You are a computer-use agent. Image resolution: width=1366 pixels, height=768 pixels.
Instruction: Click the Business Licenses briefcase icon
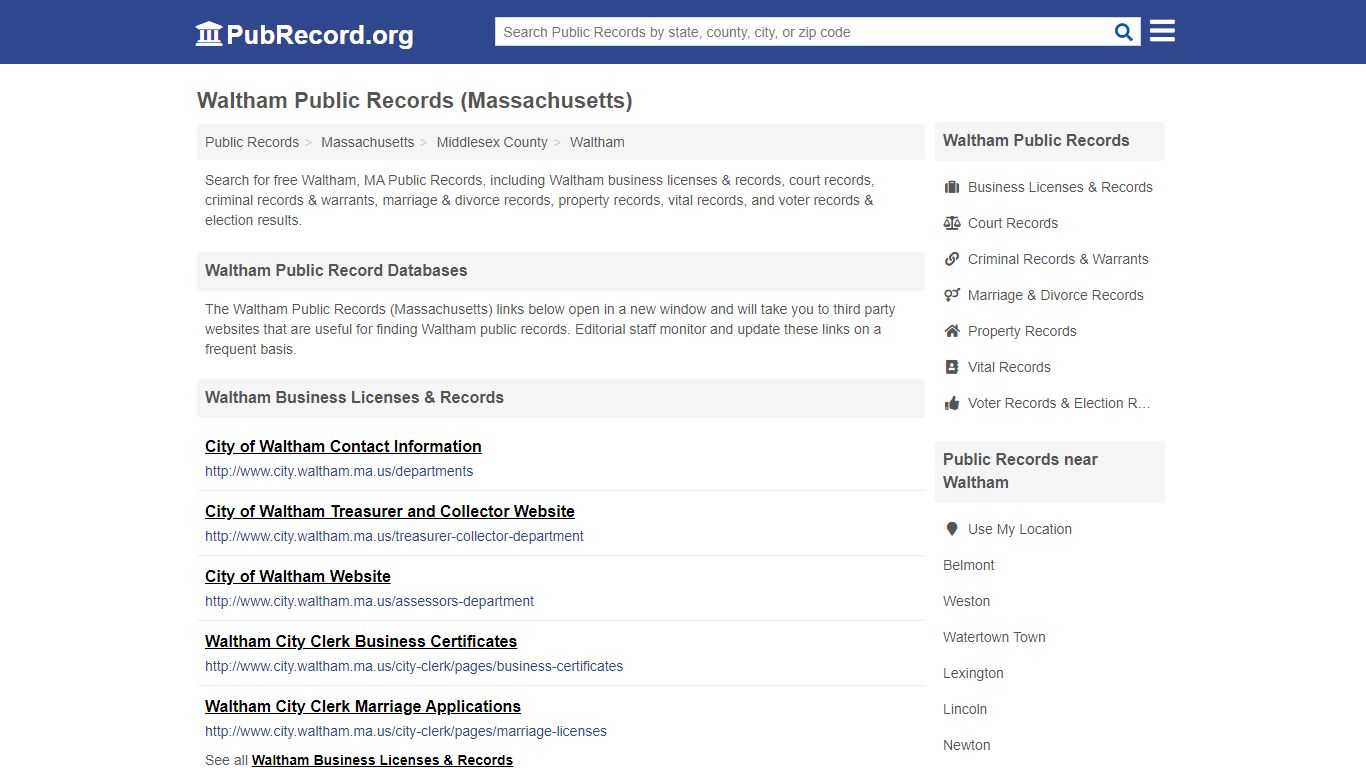point(952,187)
